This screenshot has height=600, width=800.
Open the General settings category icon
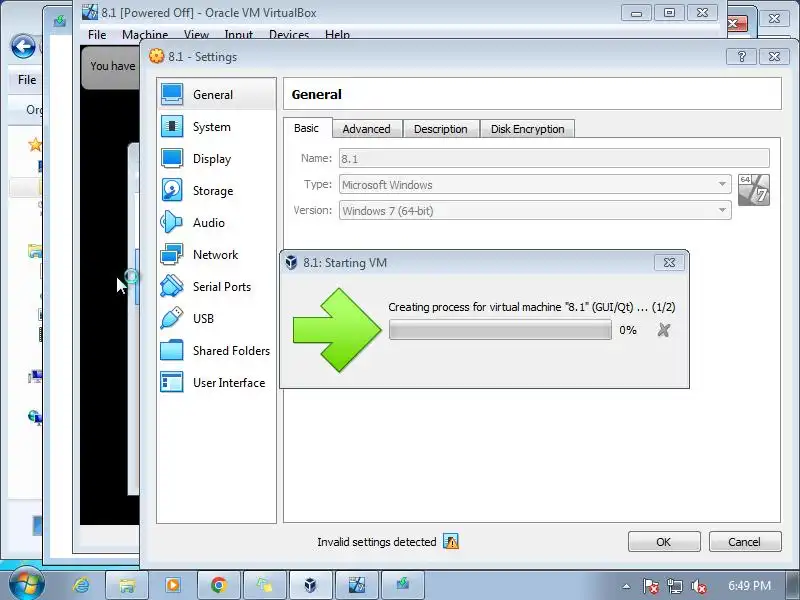point(172,94)
